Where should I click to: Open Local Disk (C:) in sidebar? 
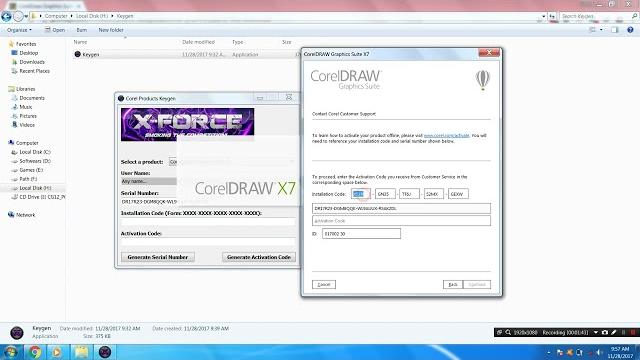(35, 152)
